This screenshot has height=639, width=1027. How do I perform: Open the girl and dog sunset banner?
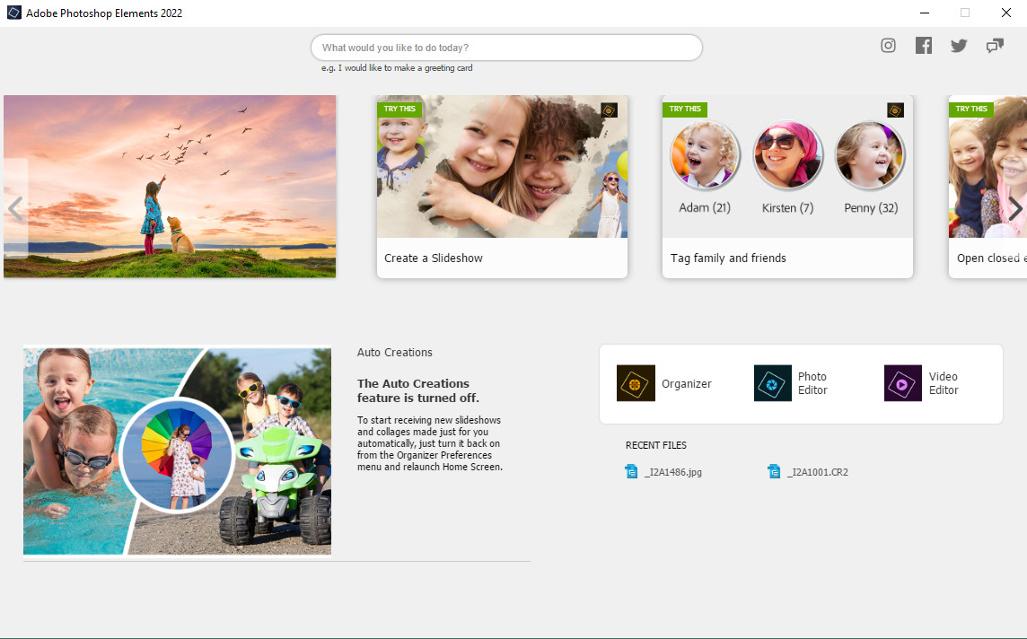pyautogui.click(x=170, y=187)
